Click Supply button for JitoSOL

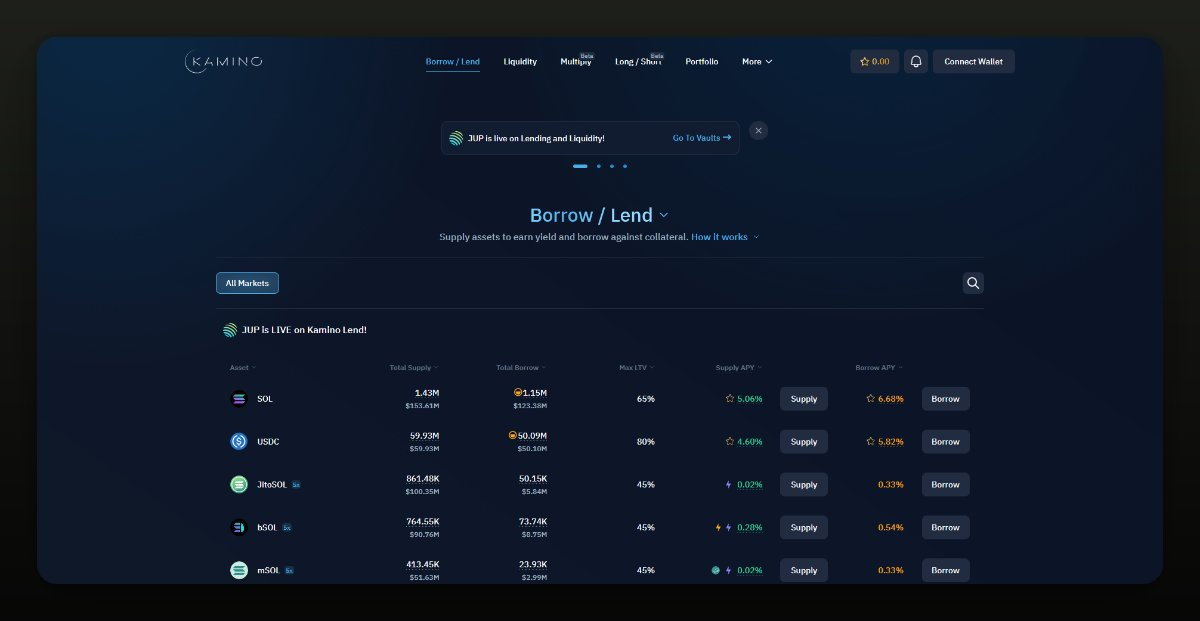[804, 485]
